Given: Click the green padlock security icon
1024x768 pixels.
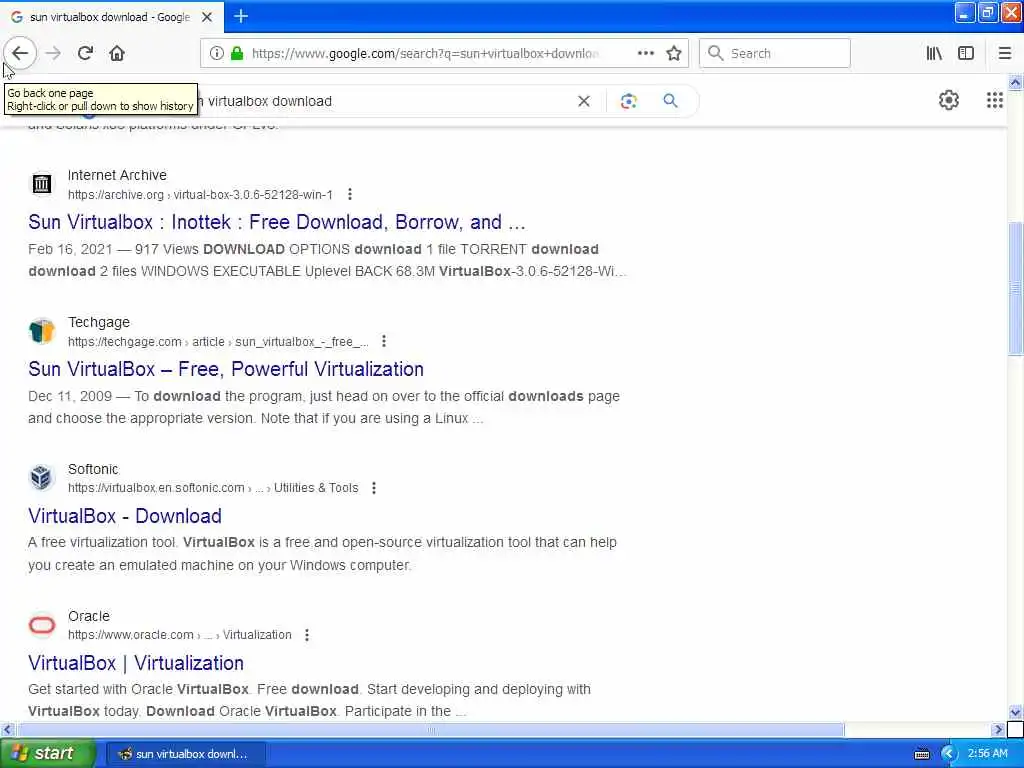Looking at the screenshot, I should [237, 53].
